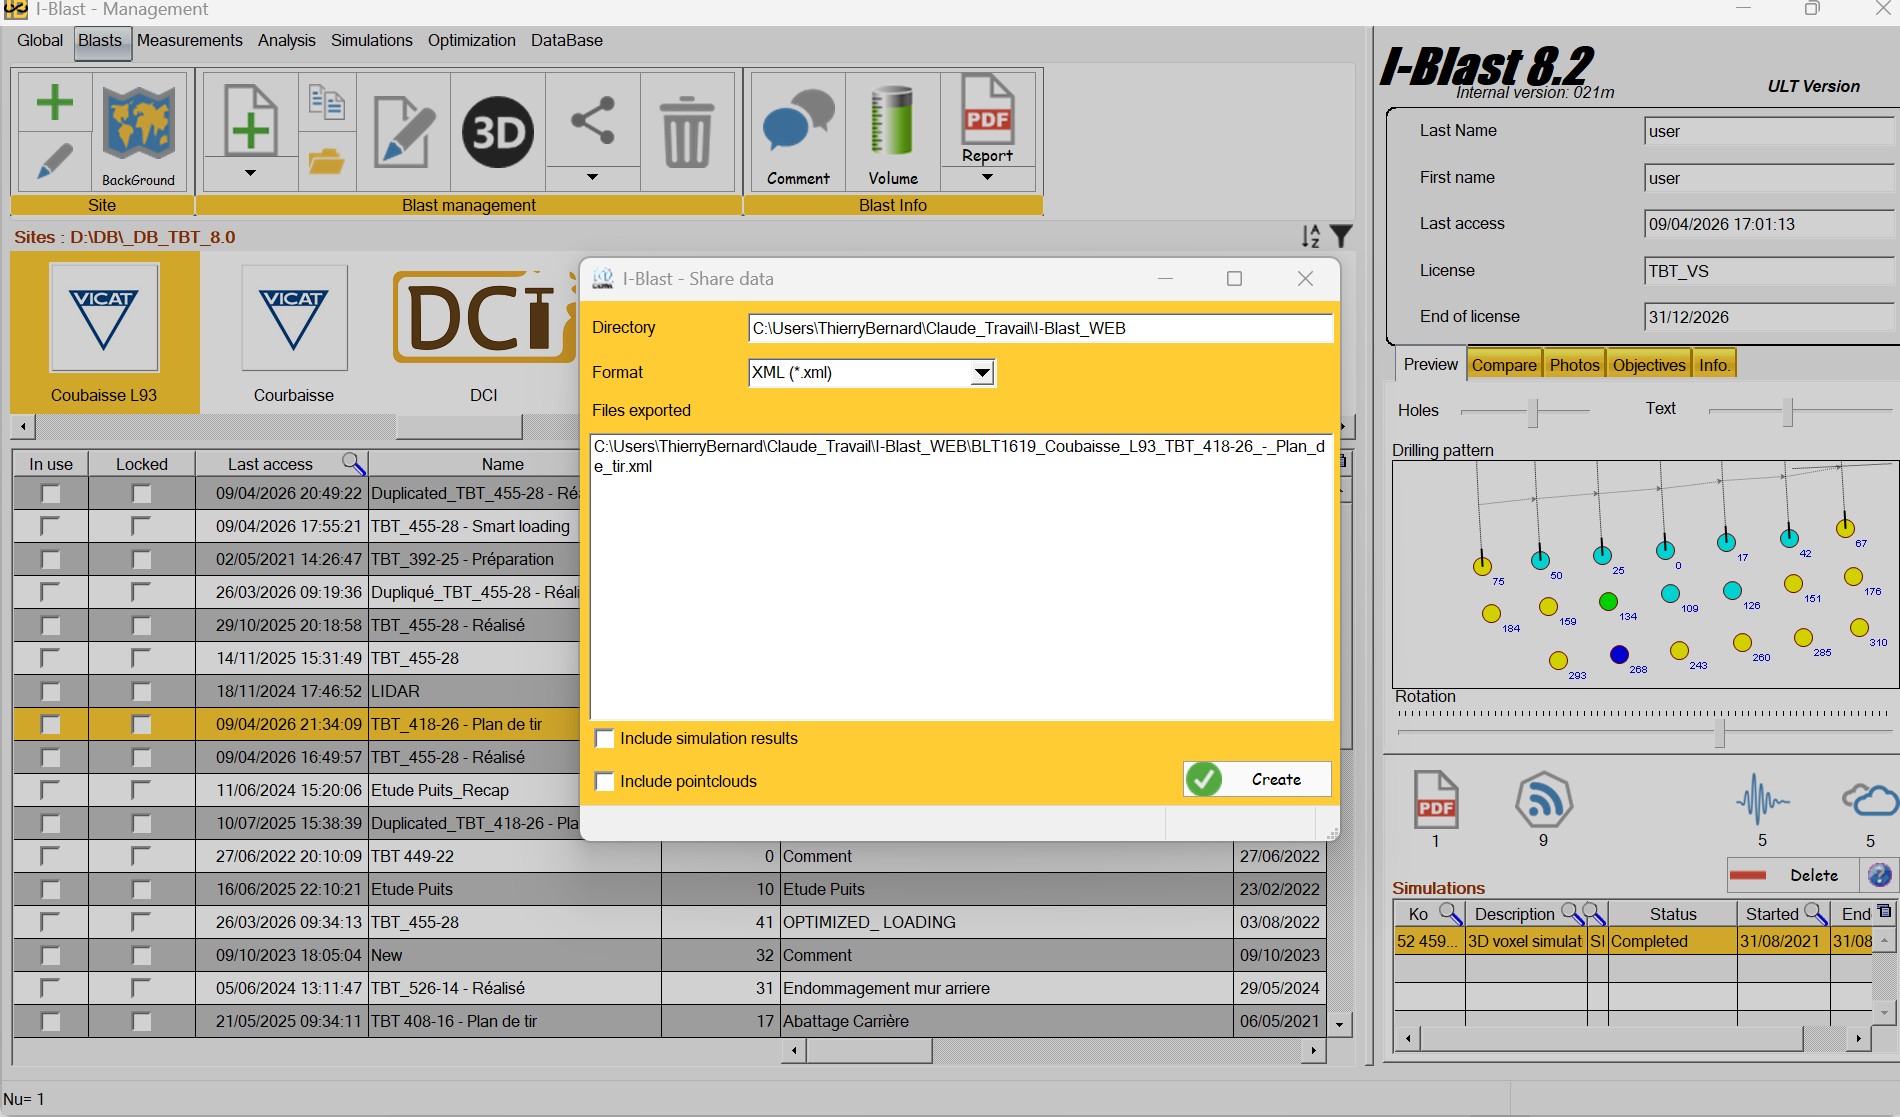Open the Comment tool in Blast Info
This screenshot has width=1900, height=1117.
796,122
